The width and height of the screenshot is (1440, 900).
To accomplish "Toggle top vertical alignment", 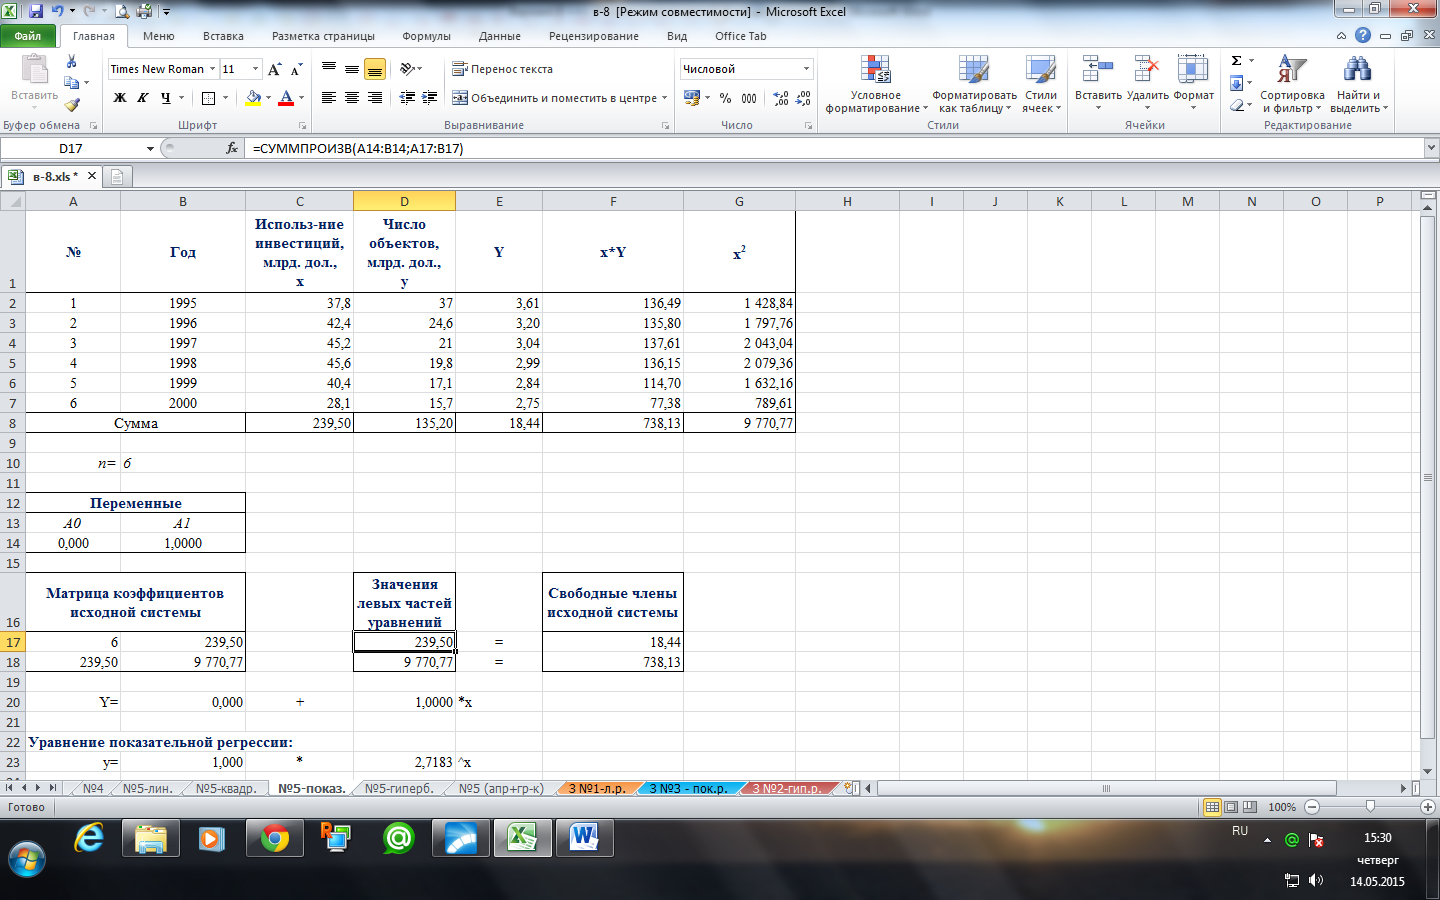I will click(329, 69).
